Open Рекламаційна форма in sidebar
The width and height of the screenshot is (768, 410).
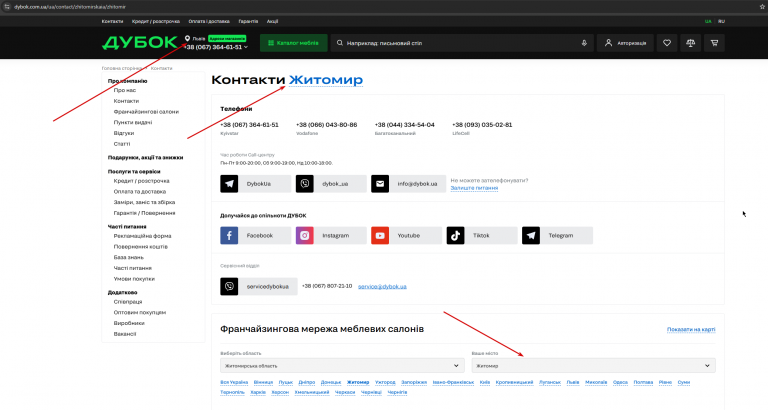tap(143, 236)
